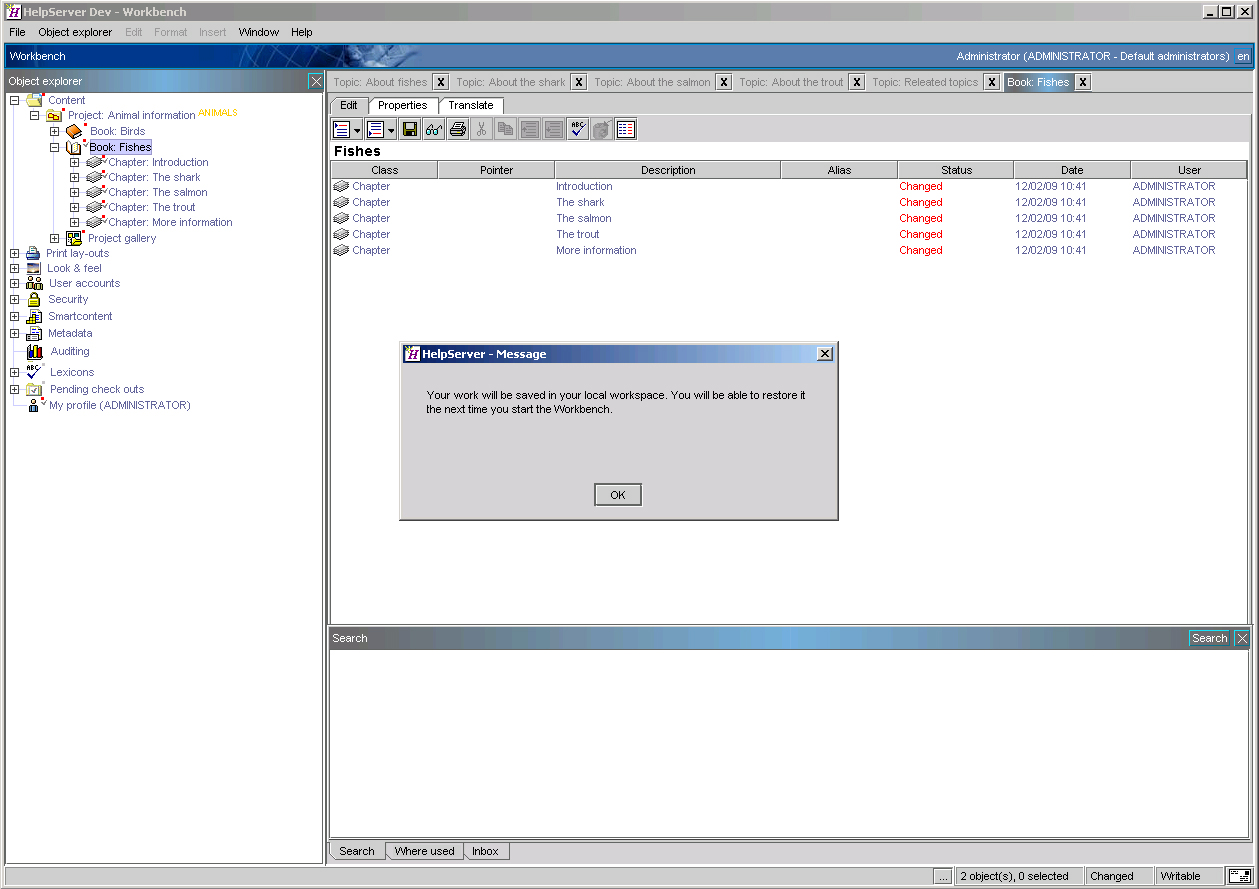Click the Security padlock icon
The height and width of the screenshot is (889, 1259).
[x=34, y=299]
